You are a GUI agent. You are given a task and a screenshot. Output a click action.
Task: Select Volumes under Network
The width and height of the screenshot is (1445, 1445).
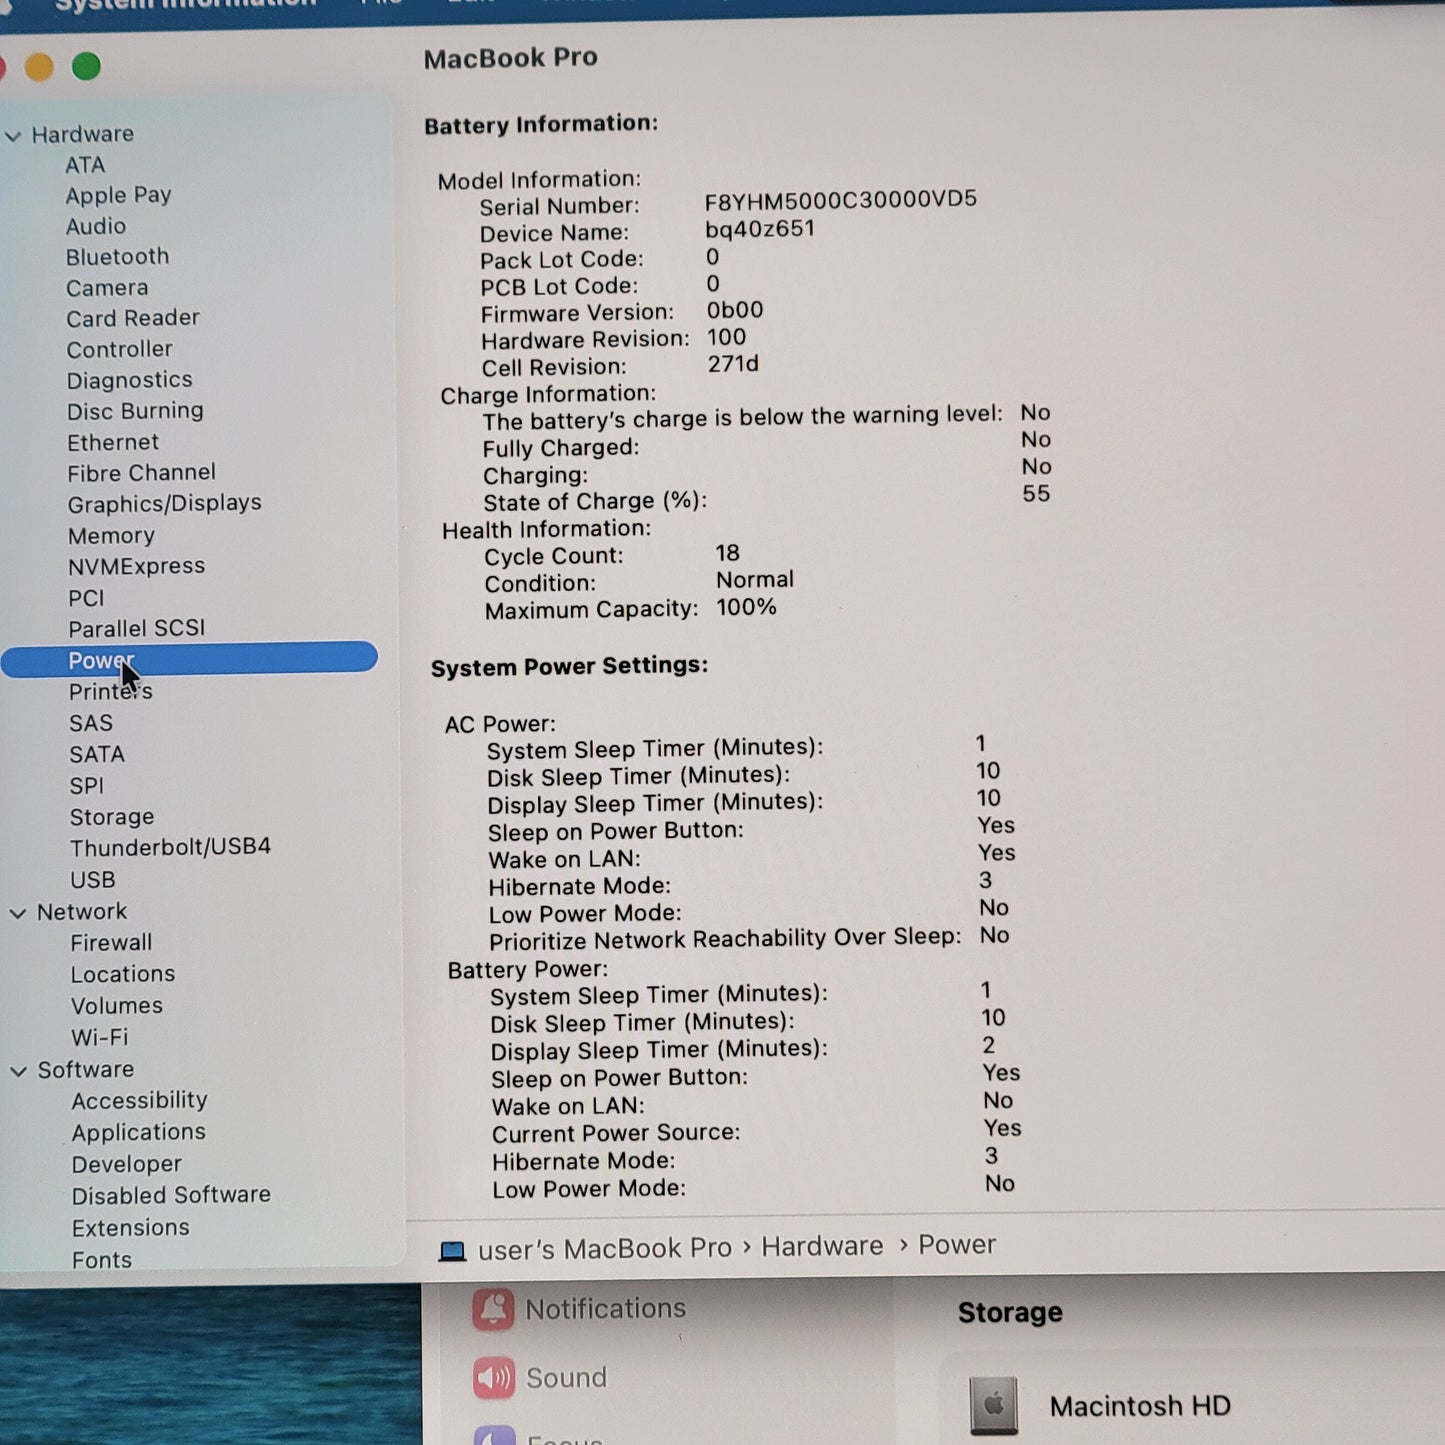click(x=116, y=1006)
